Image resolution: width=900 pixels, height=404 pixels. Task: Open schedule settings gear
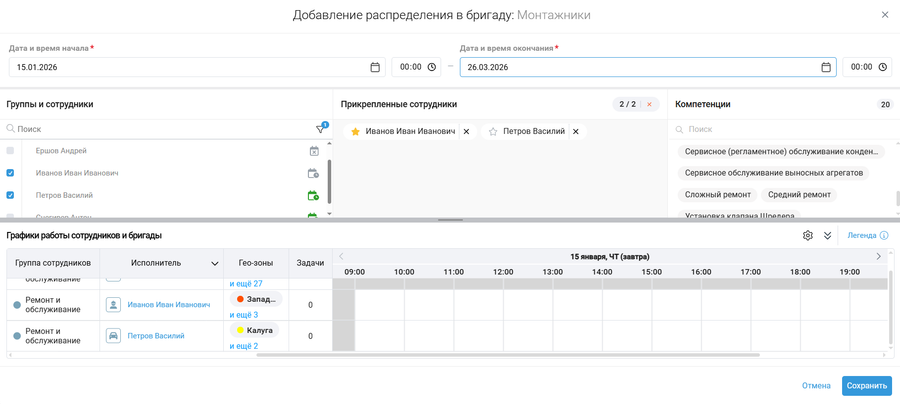coord(808,236)
